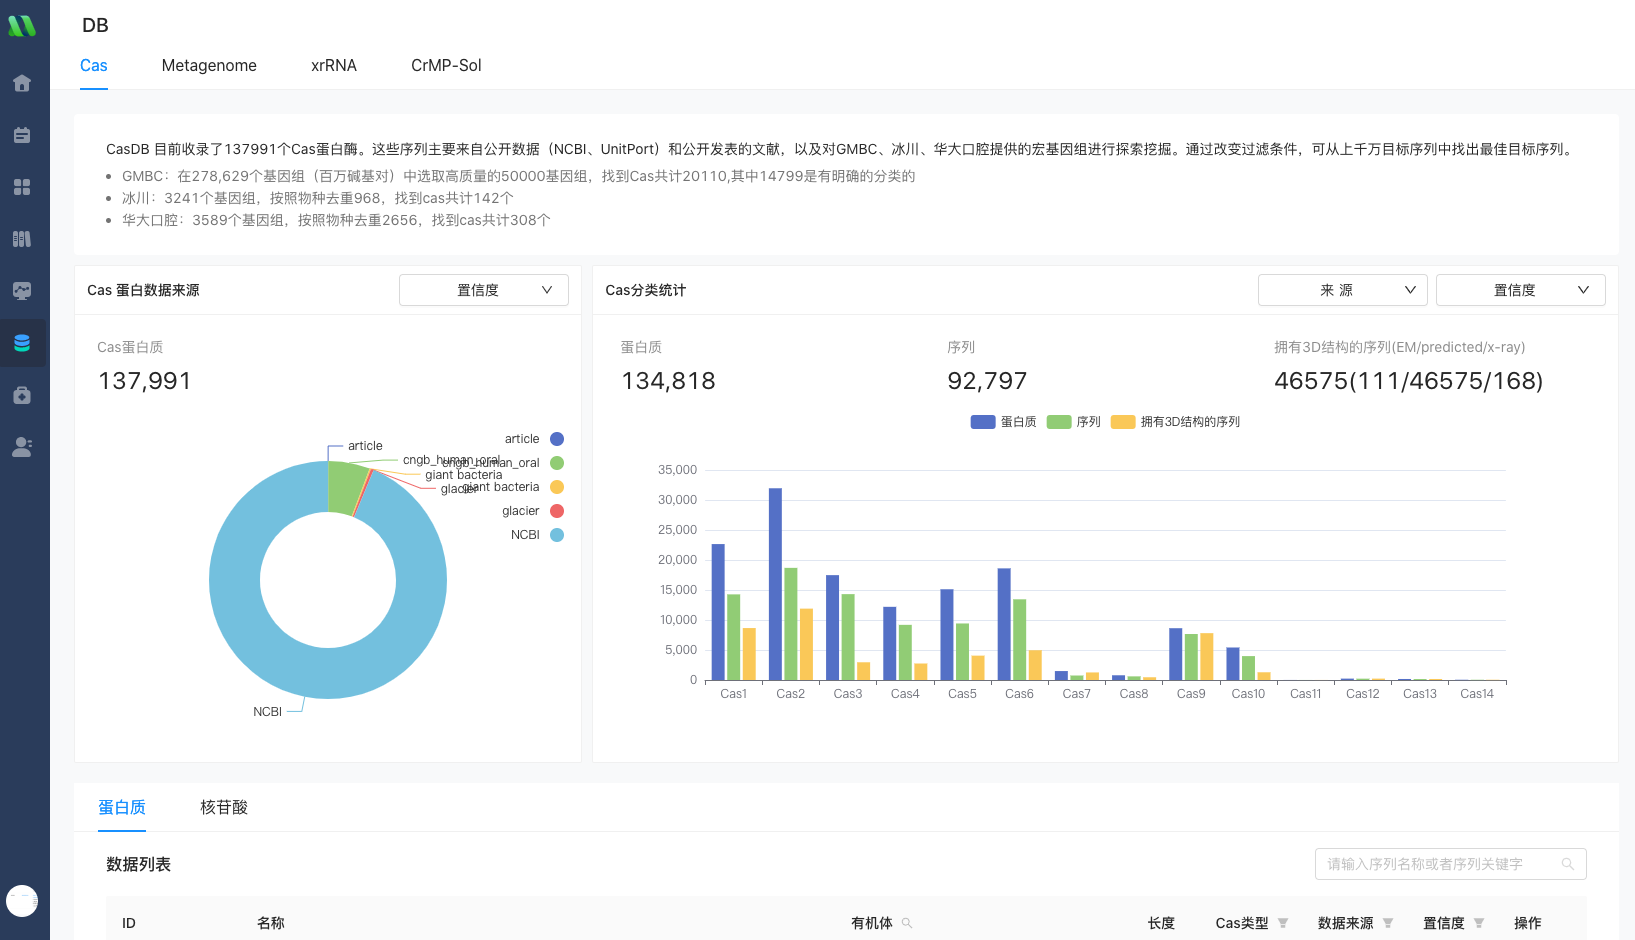1635x940 pixels.
Task: Open the user profile icon in sidebar
Action: coord(22,447)
